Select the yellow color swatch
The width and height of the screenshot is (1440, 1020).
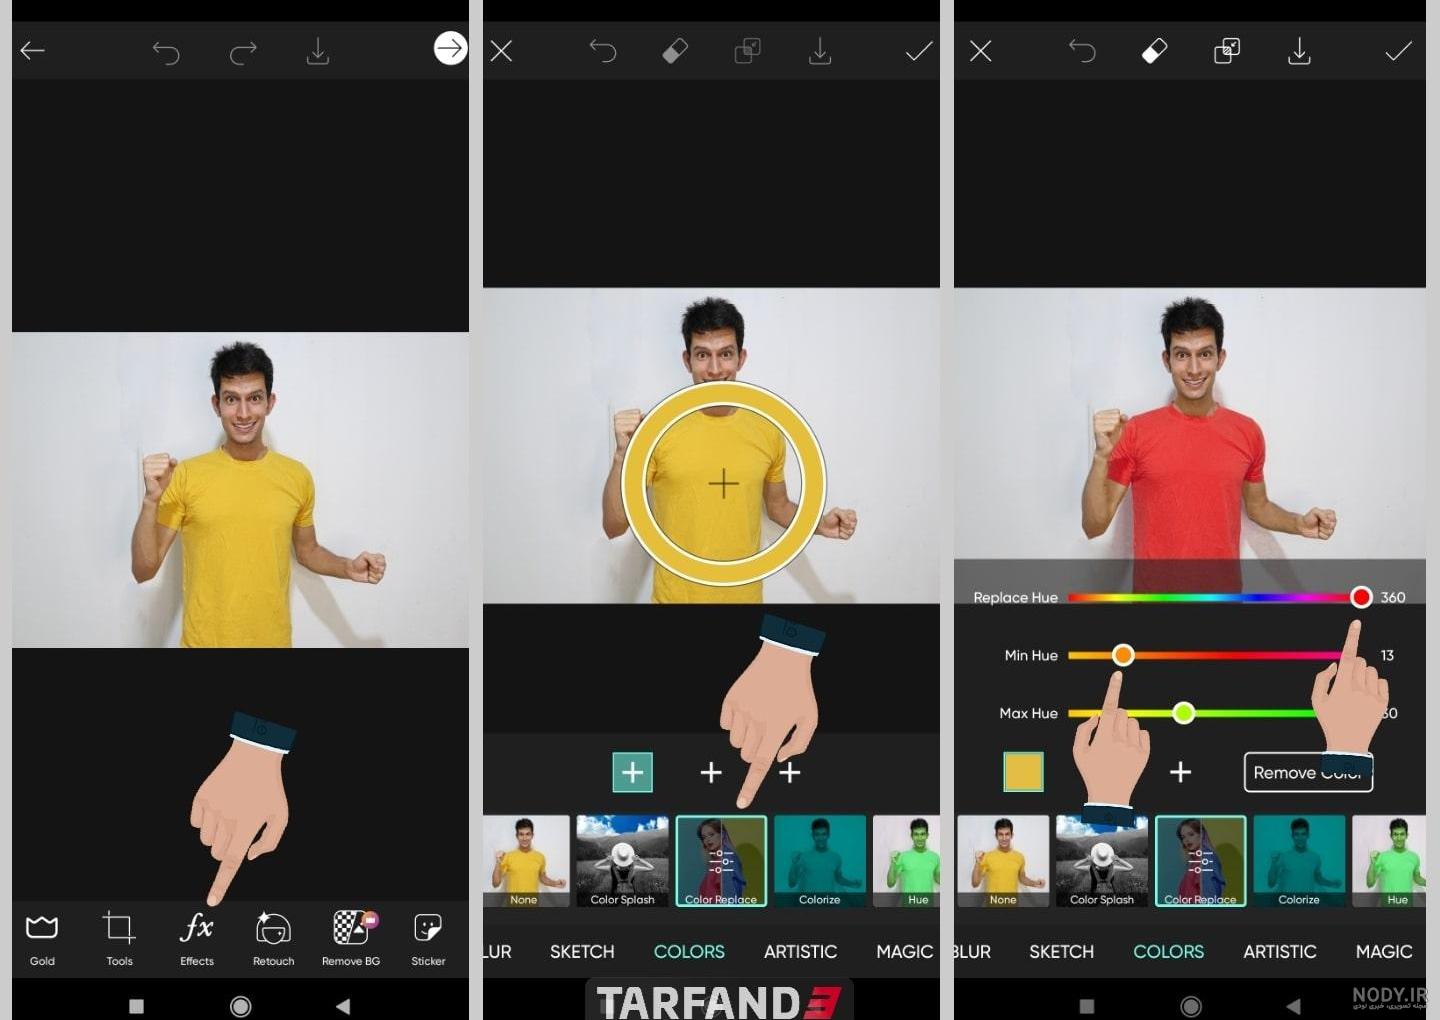pos(1023,772)
